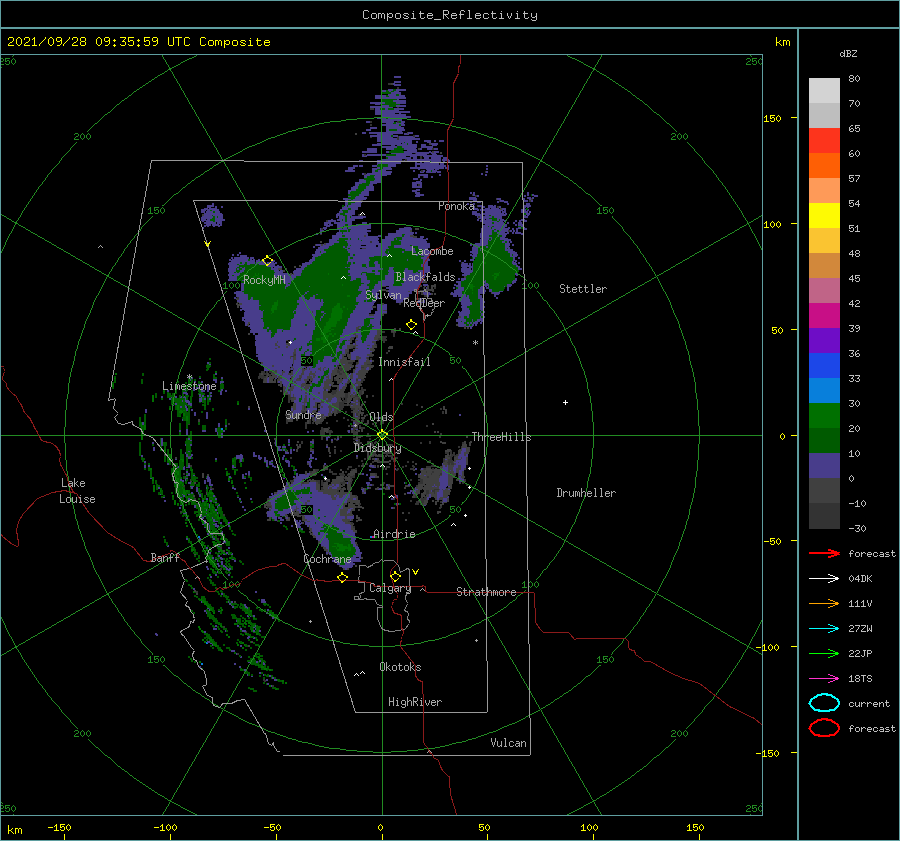
Task: Click the asterisk marker above Limestone
Action: coord(189,377)
